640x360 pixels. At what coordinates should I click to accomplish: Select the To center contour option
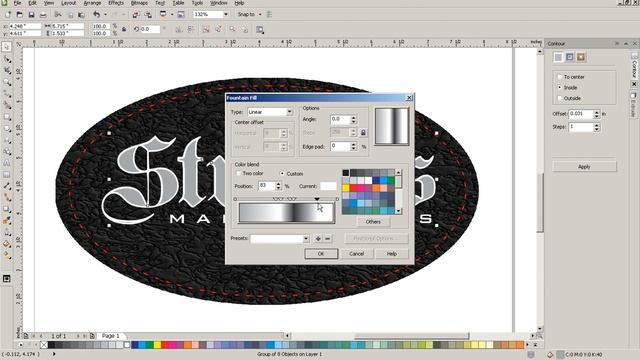[x=560, y=77]
